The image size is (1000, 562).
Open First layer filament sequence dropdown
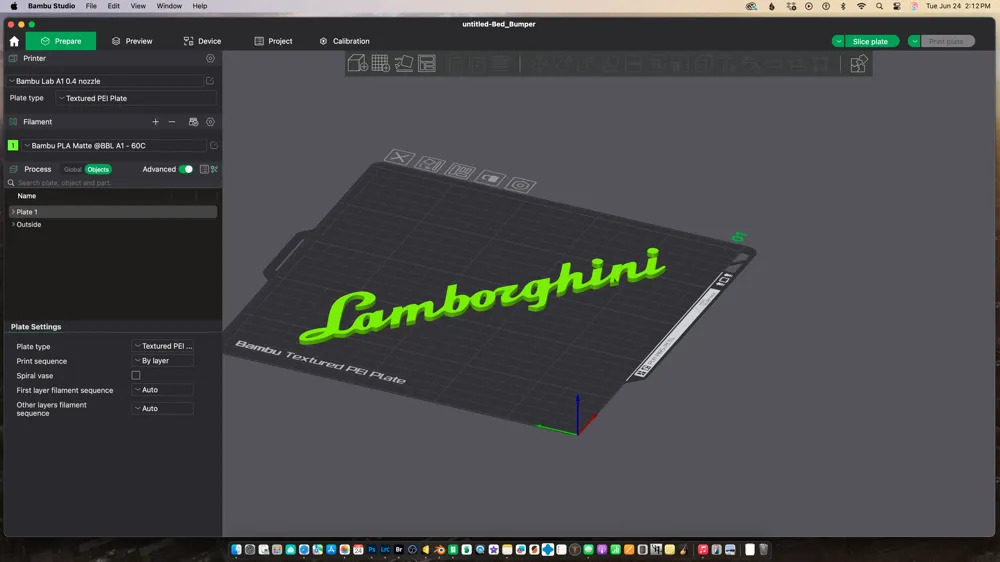click(x=163, y=390)
